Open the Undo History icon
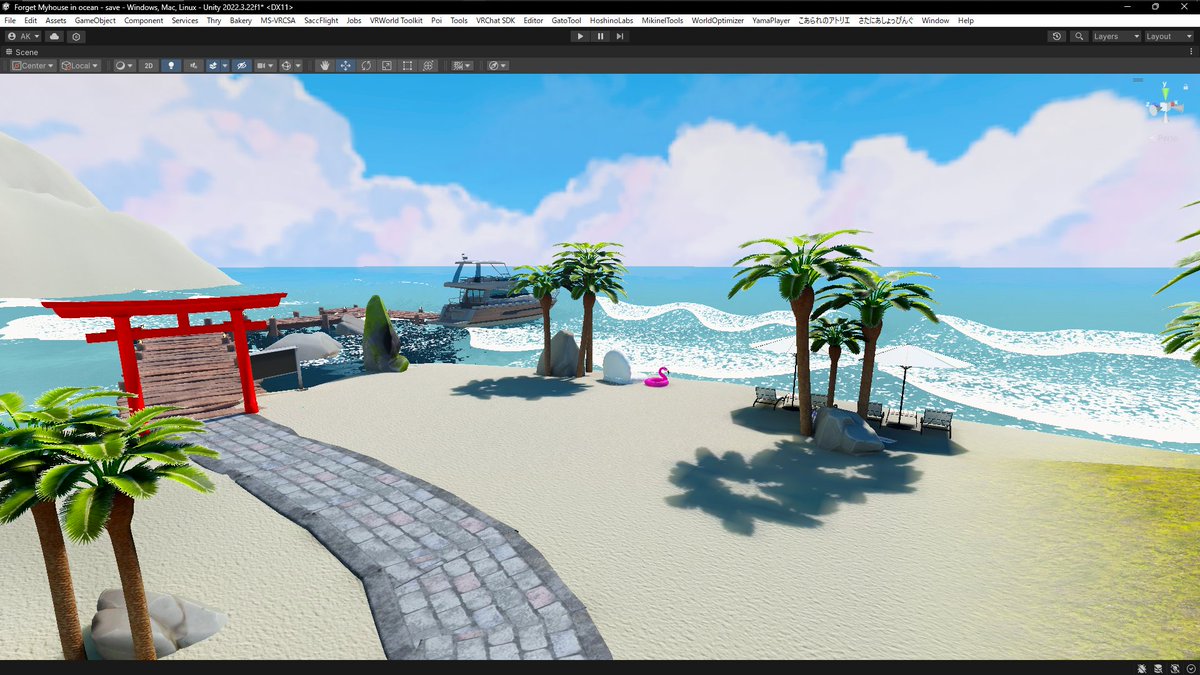Screen dimensions: 1200x675 tap(1057, 36)
